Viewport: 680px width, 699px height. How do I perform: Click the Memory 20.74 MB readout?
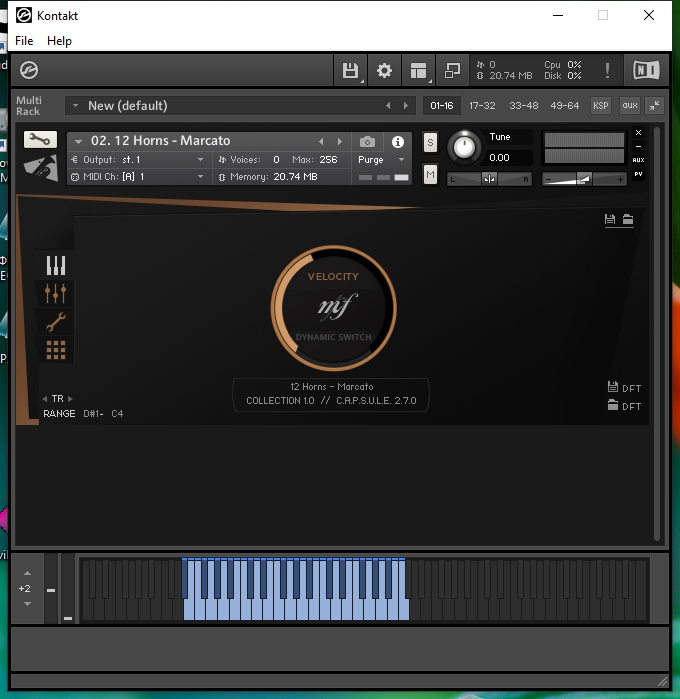[273, 177]
